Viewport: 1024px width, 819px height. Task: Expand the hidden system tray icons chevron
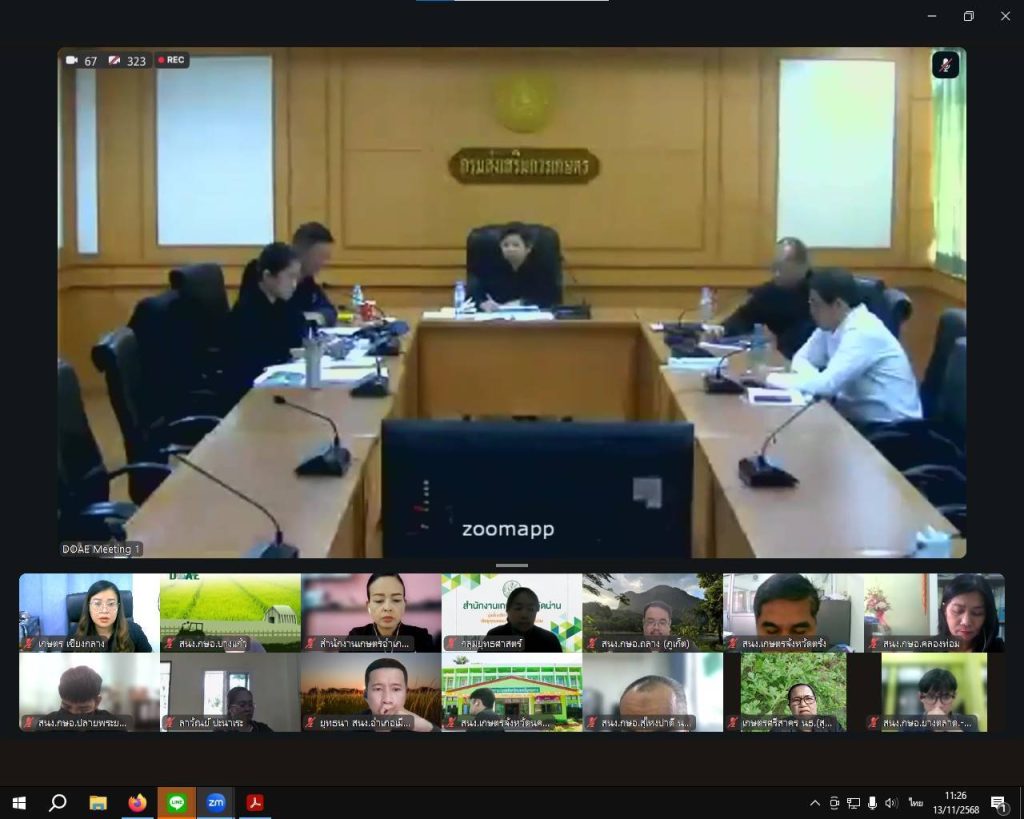click(815, 803)
